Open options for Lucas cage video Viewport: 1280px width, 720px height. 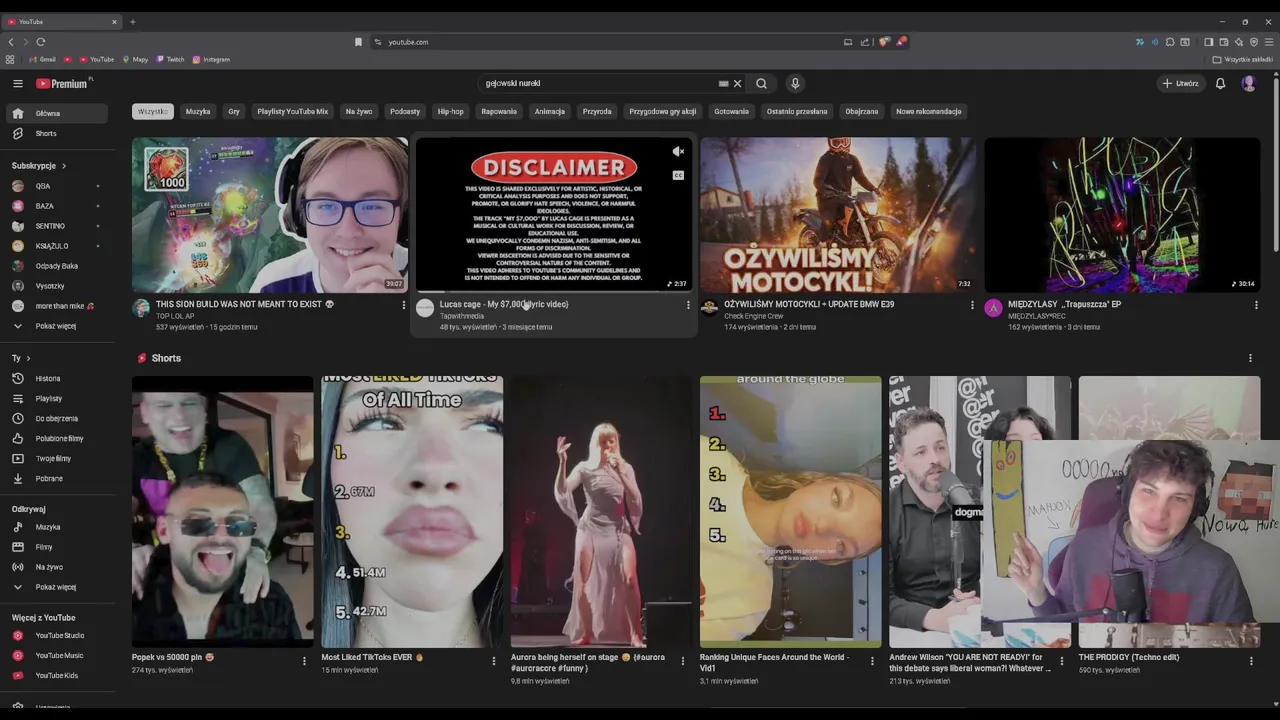[688, 305]
